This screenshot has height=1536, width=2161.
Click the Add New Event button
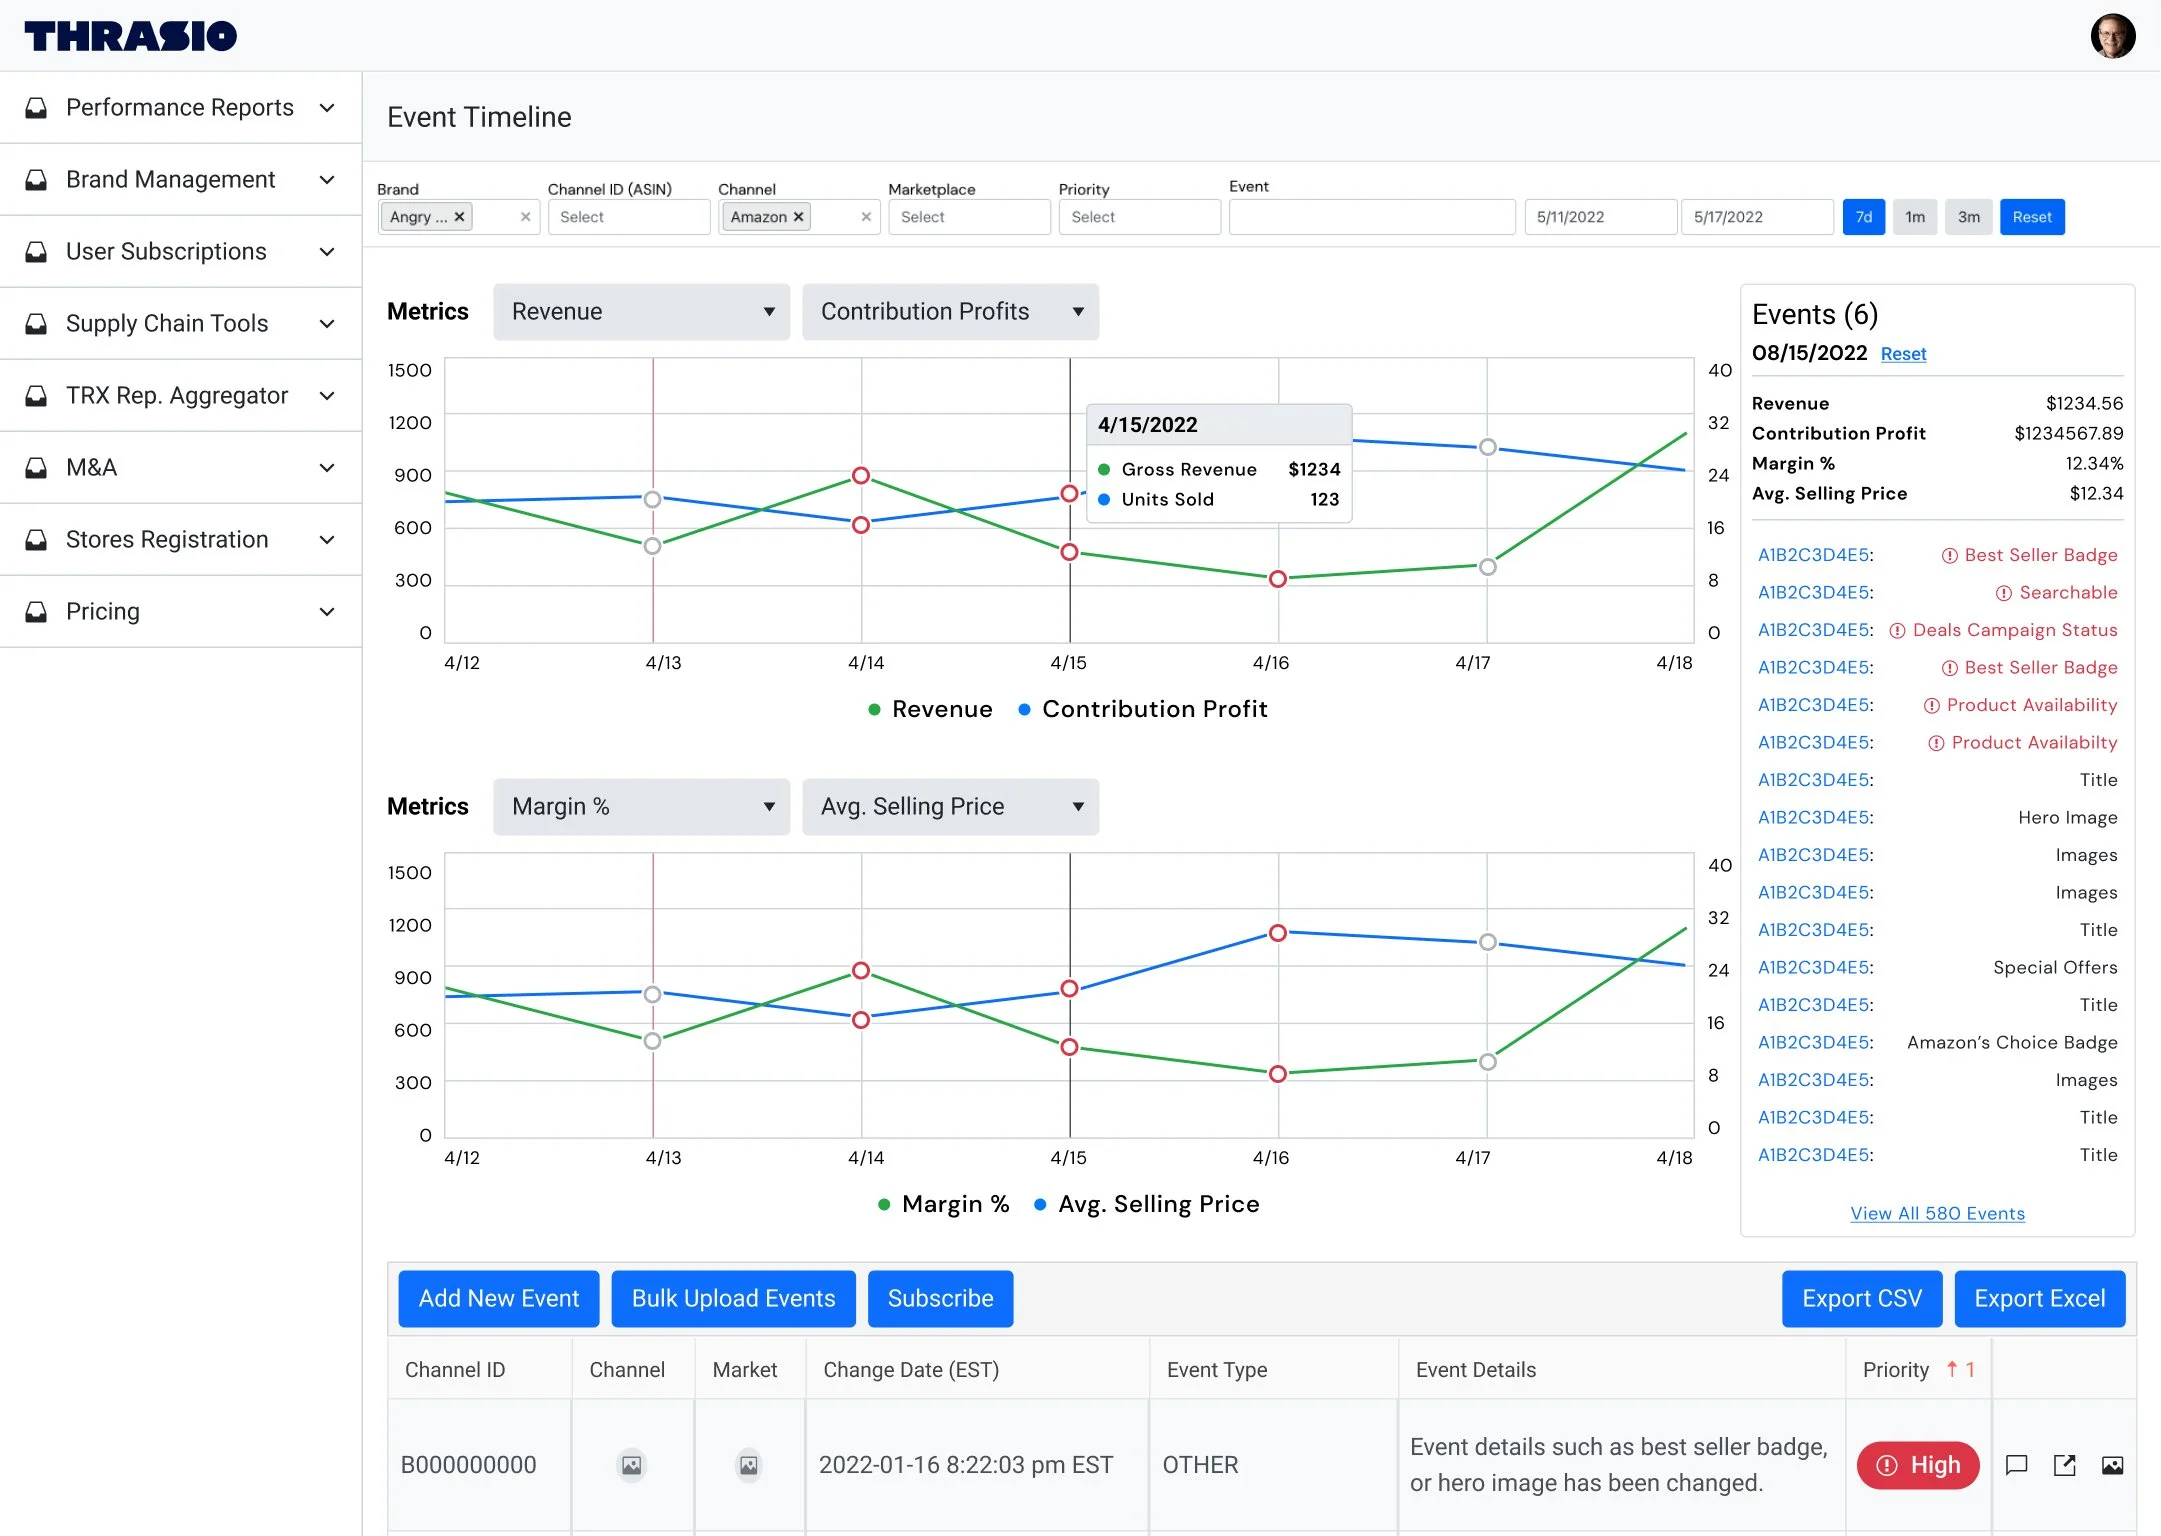click(x=498, y=1298)
